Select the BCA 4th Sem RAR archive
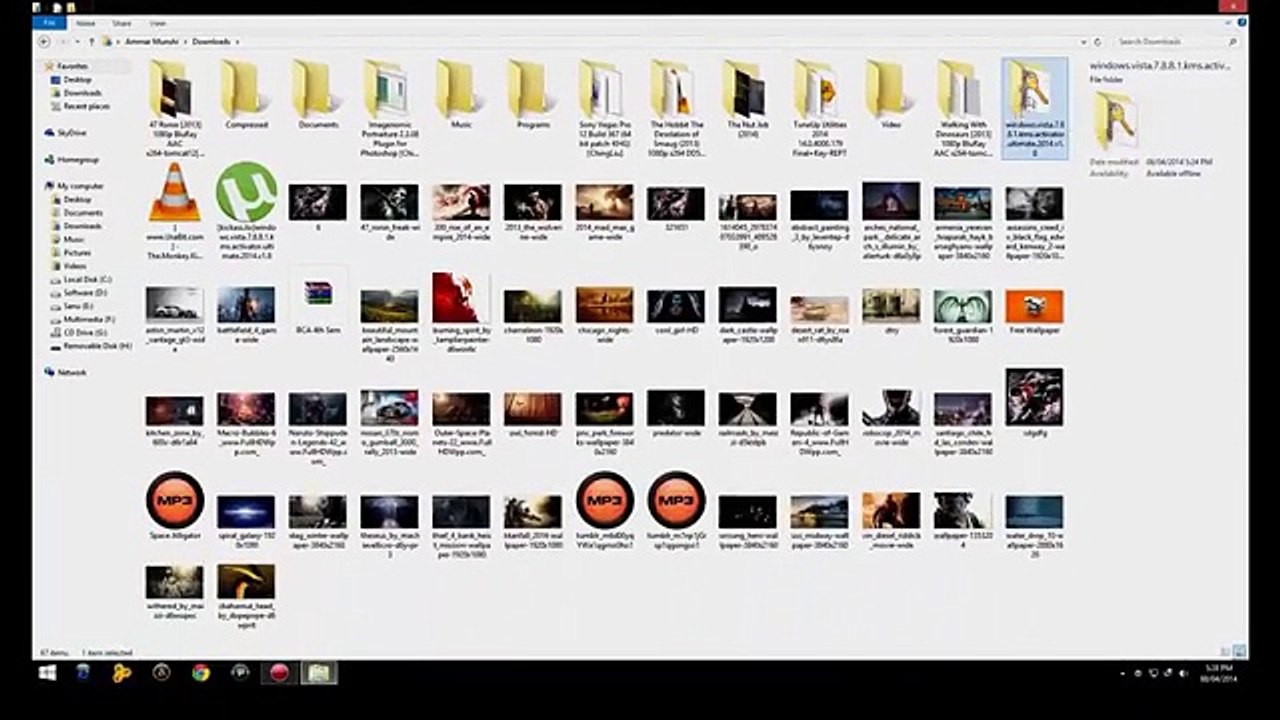Image resolution: width=1280 pixels, height=720 pixels. (x=318, y=302)
